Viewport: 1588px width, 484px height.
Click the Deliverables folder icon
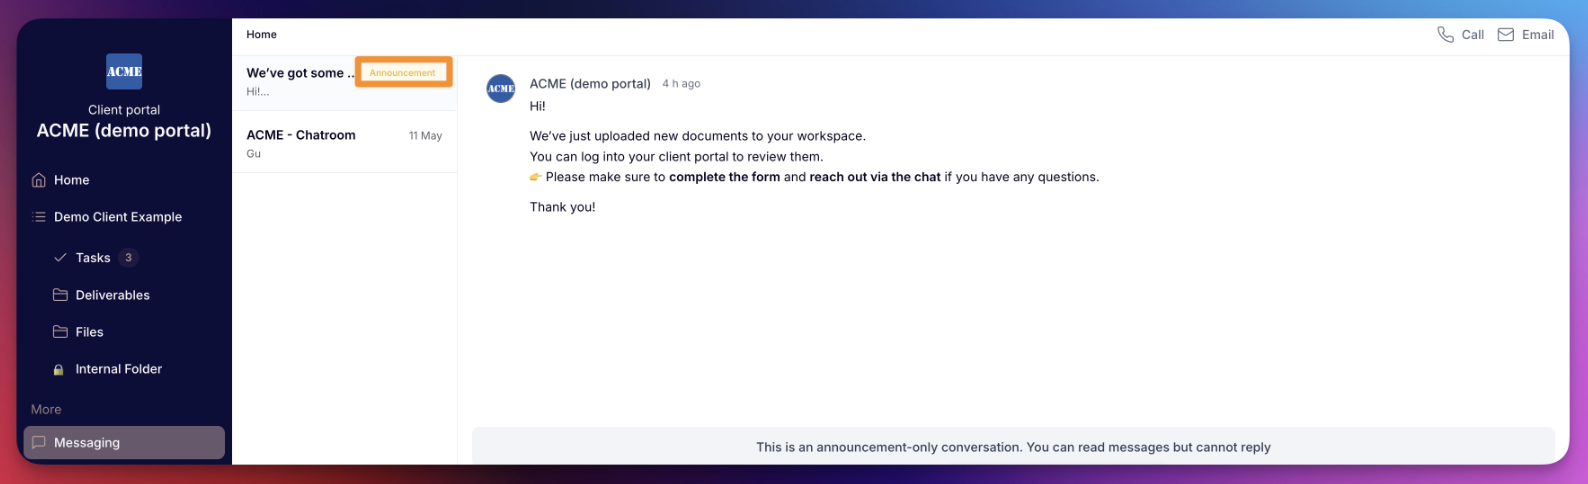click(x=60, y=295)
